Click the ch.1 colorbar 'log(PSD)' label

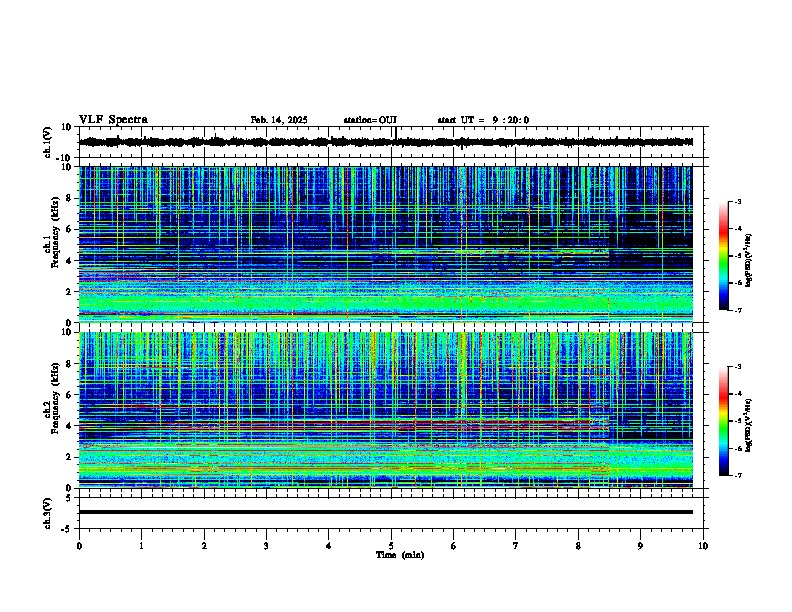coord(748,261)
